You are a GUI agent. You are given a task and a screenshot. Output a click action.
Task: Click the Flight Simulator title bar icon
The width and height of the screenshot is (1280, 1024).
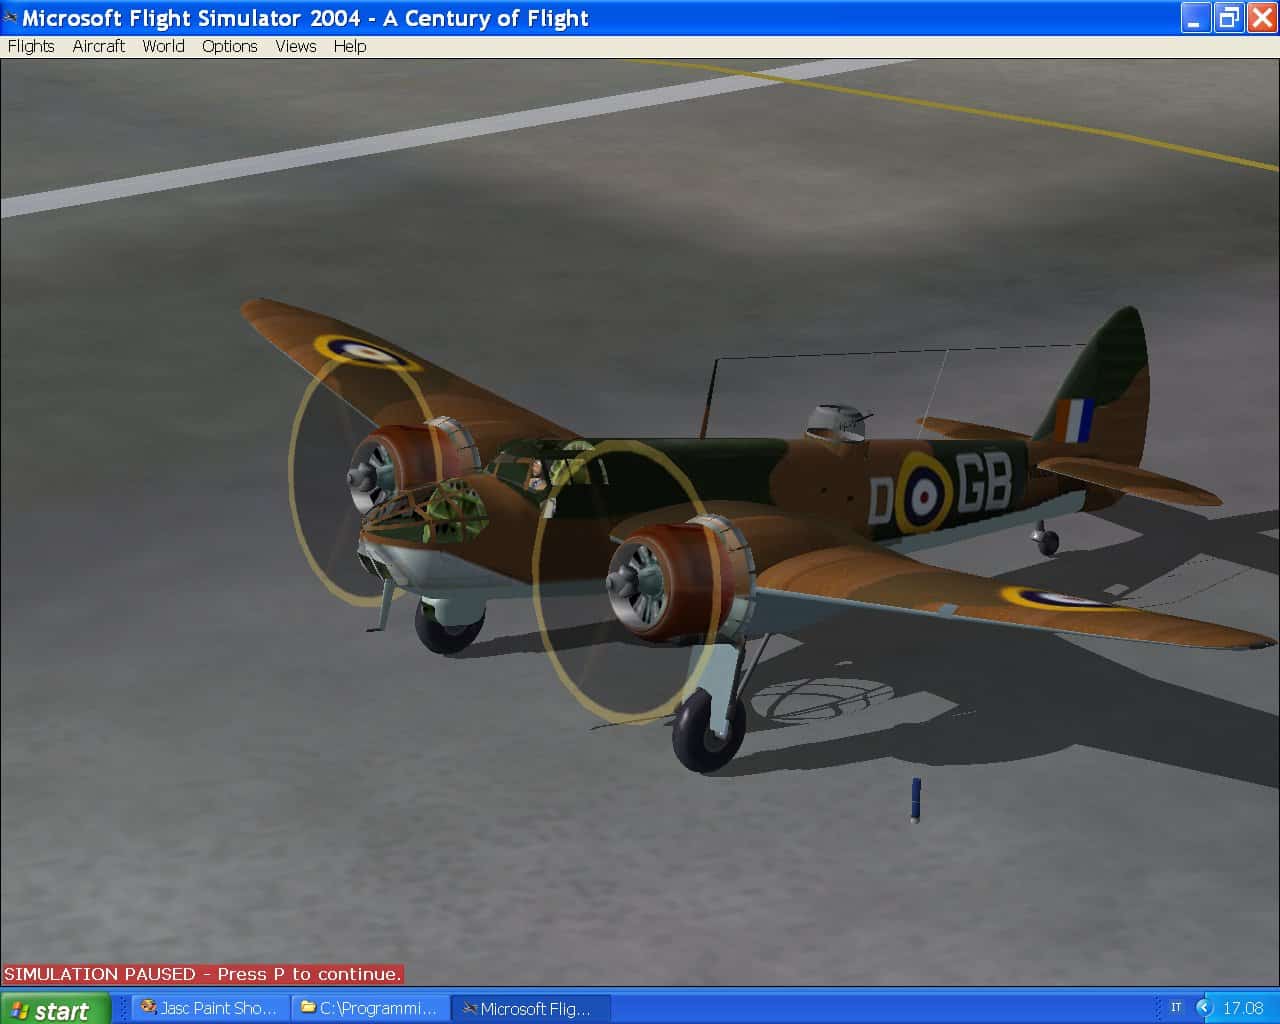click(11, 18)
